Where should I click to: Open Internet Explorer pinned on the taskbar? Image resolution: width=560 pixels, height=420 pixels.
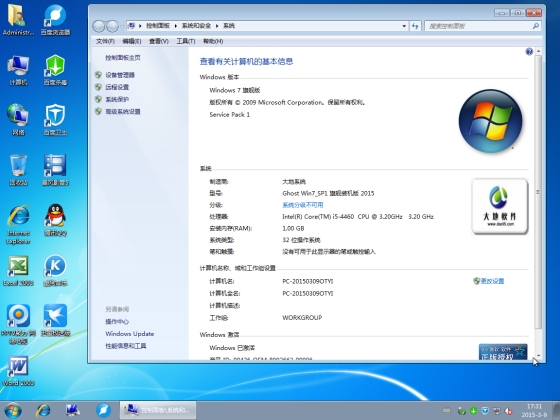(43, 411)
